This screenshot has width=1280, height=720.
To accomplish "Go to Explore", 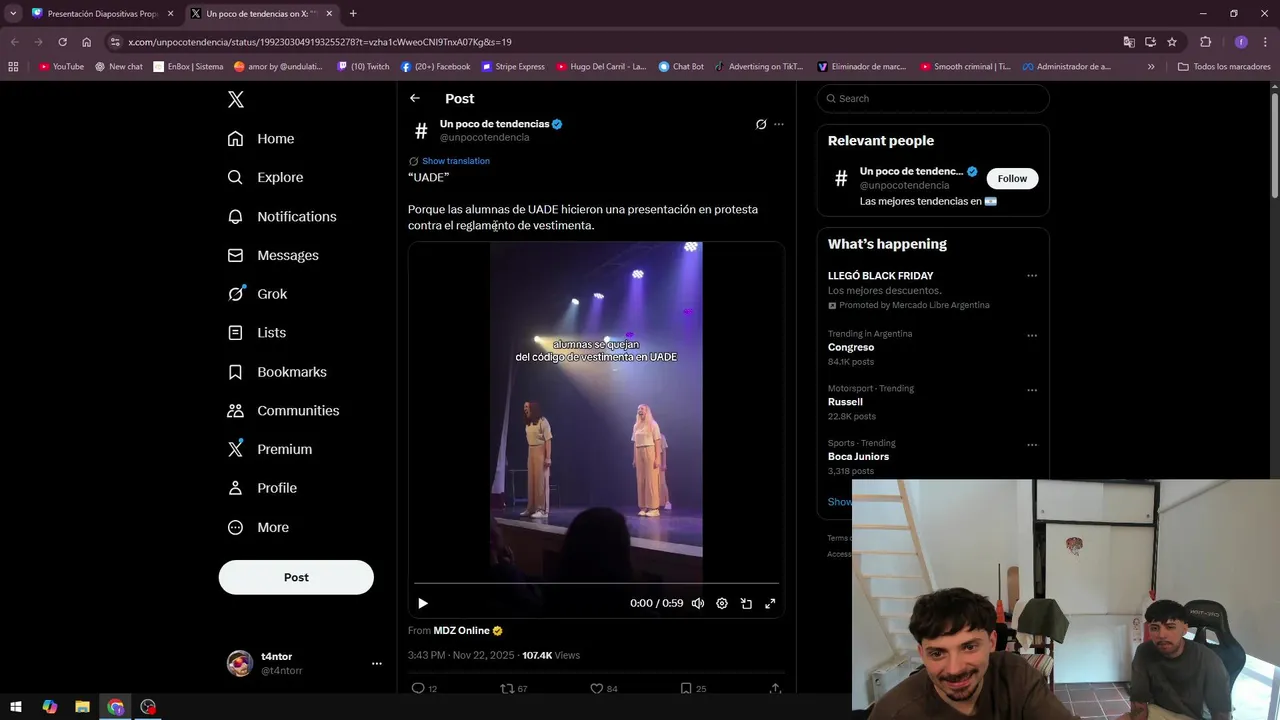I will [x=265, y=177].
